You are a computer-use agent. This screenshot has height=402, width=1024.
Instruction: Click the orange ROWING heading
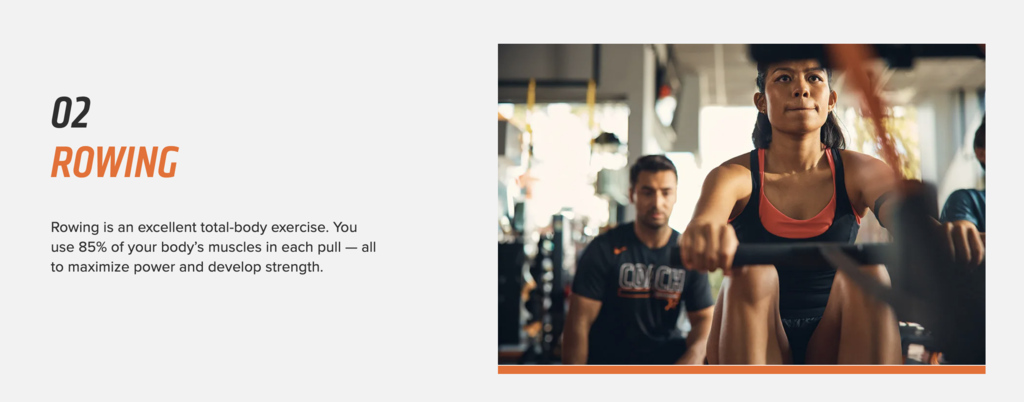(x=115, y=162)
